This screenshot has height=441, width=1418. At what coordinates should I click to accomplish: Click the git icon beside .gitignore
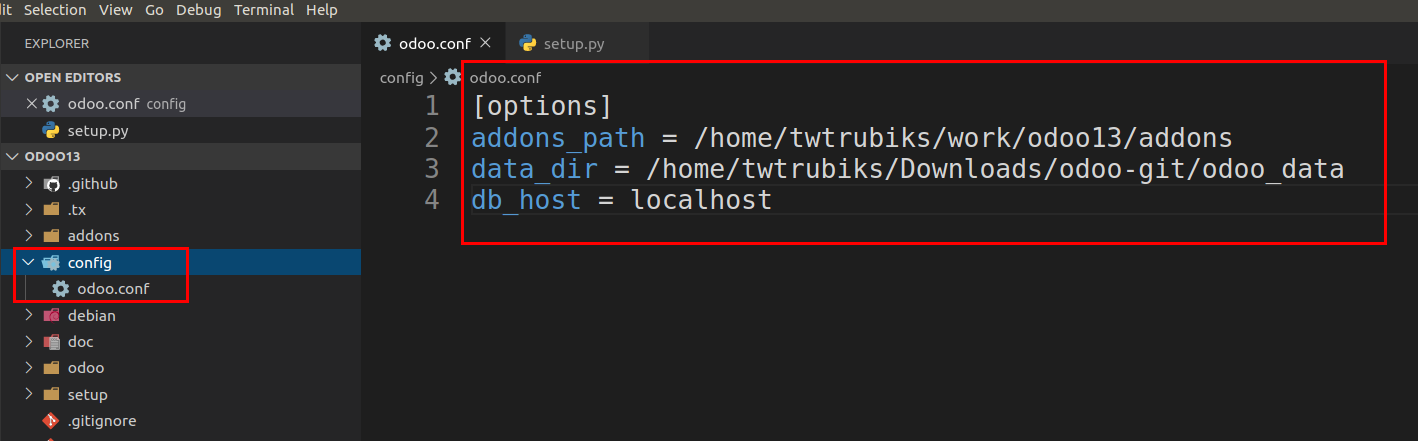click(x=51, y=420)
